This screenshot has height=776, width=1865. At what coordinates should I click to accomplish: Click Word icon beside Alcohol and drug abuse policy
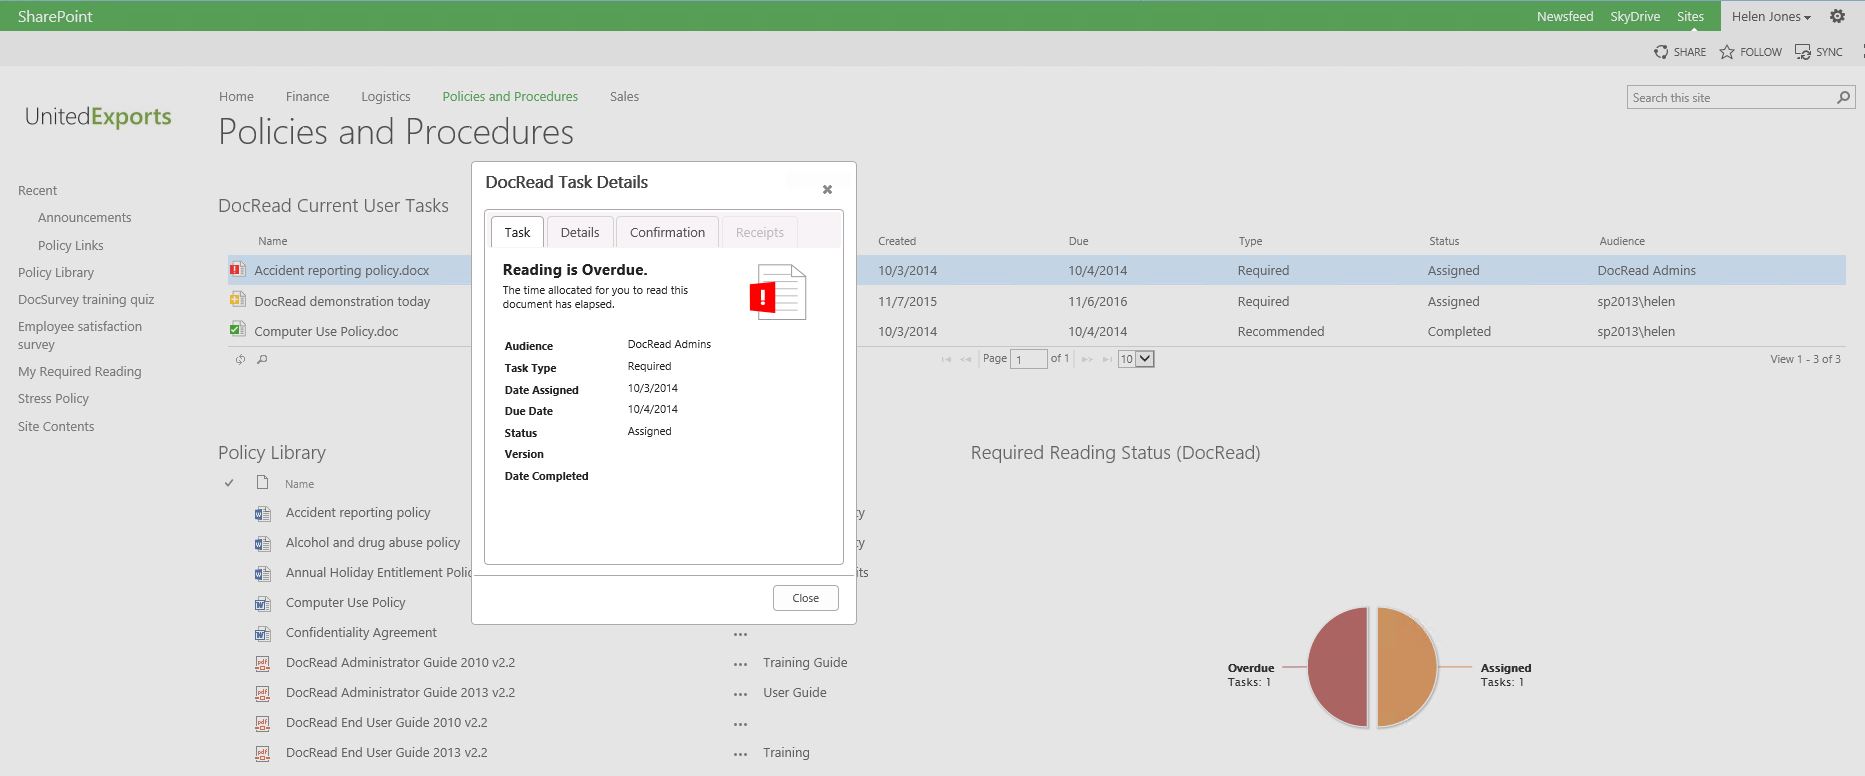click(263, 543)
